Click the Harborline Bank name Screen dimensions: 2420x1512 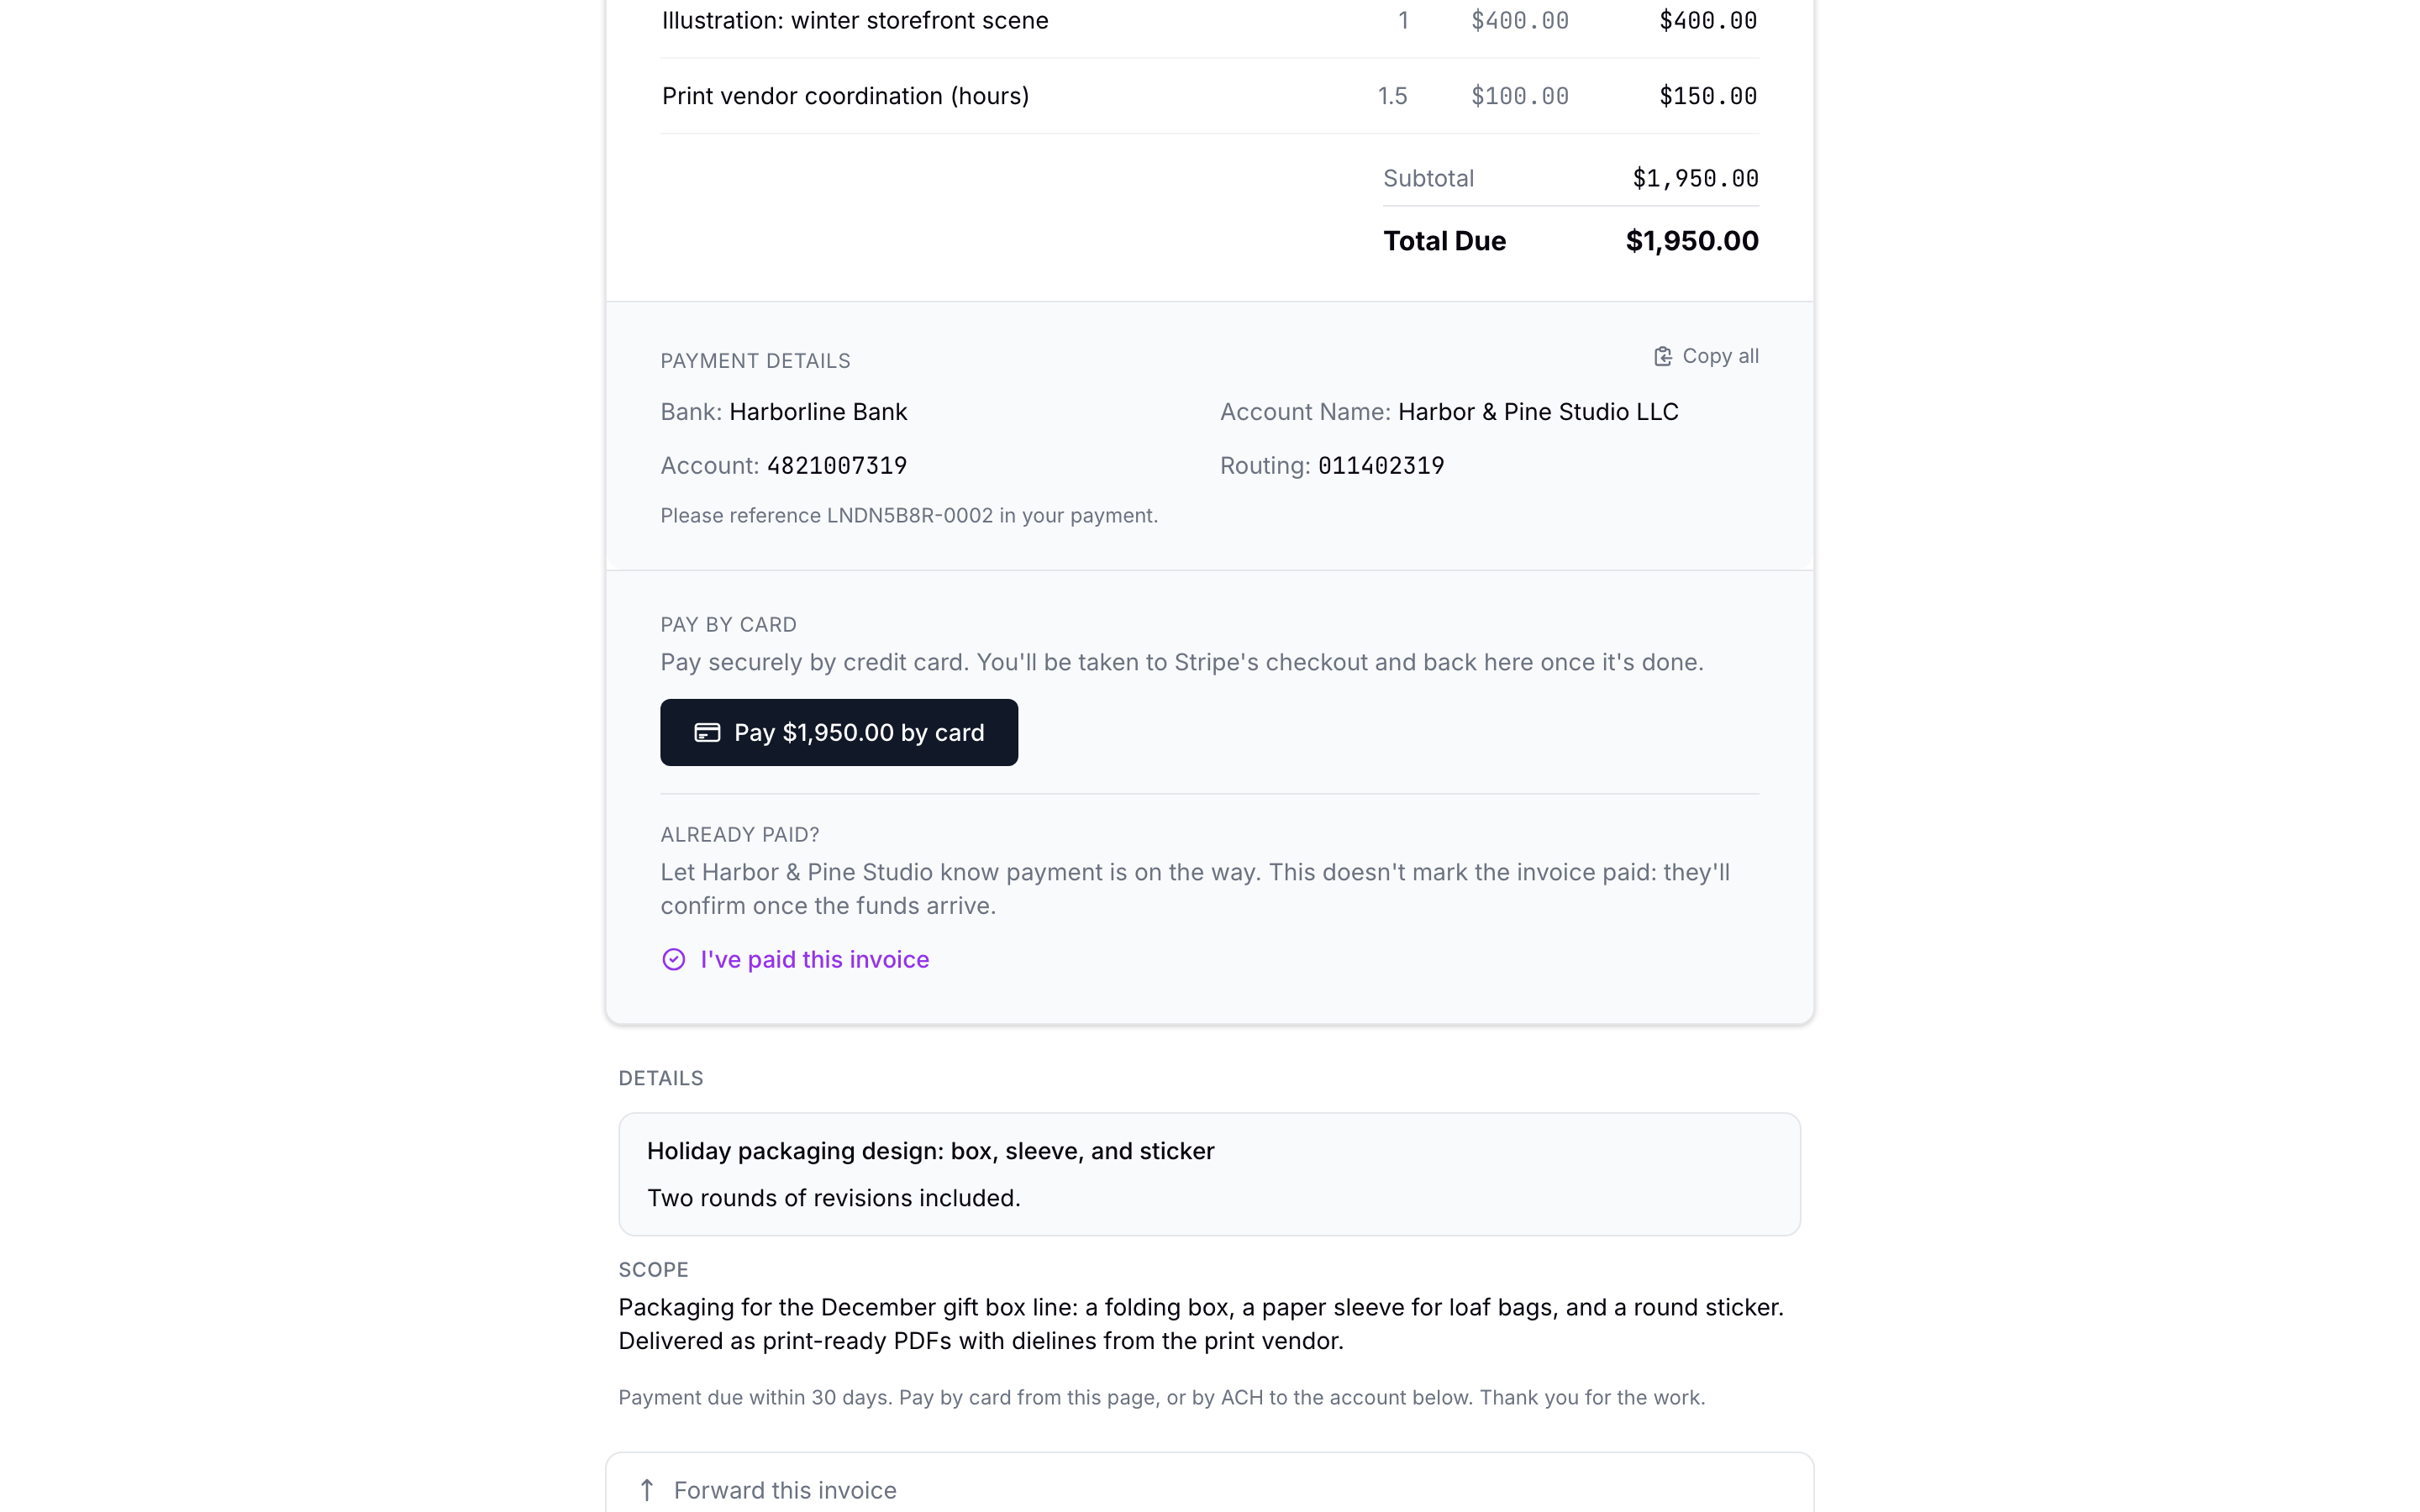818,412
